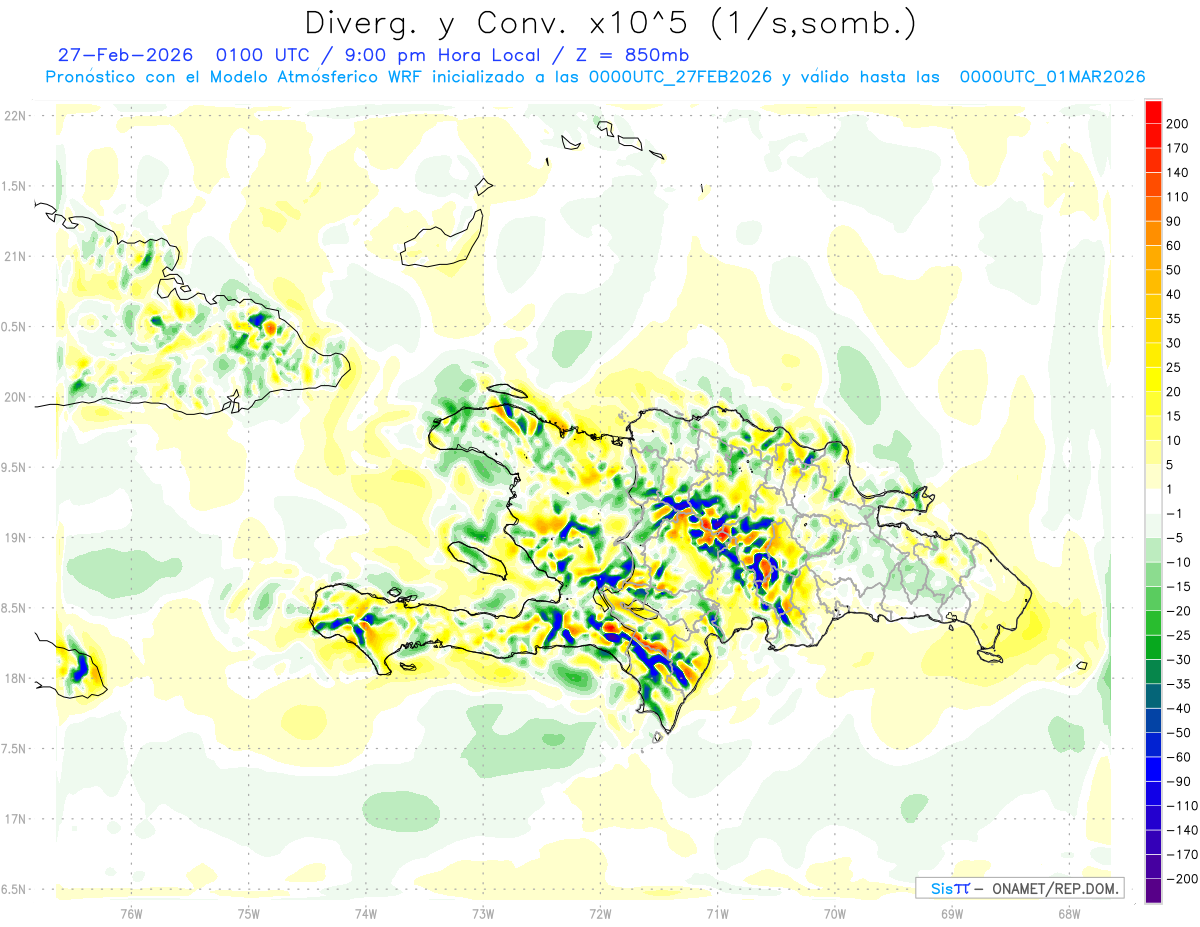Click the '73W' longitude label
The height and width of the screenshot is (927, 1200).
(x=483, y=912)
